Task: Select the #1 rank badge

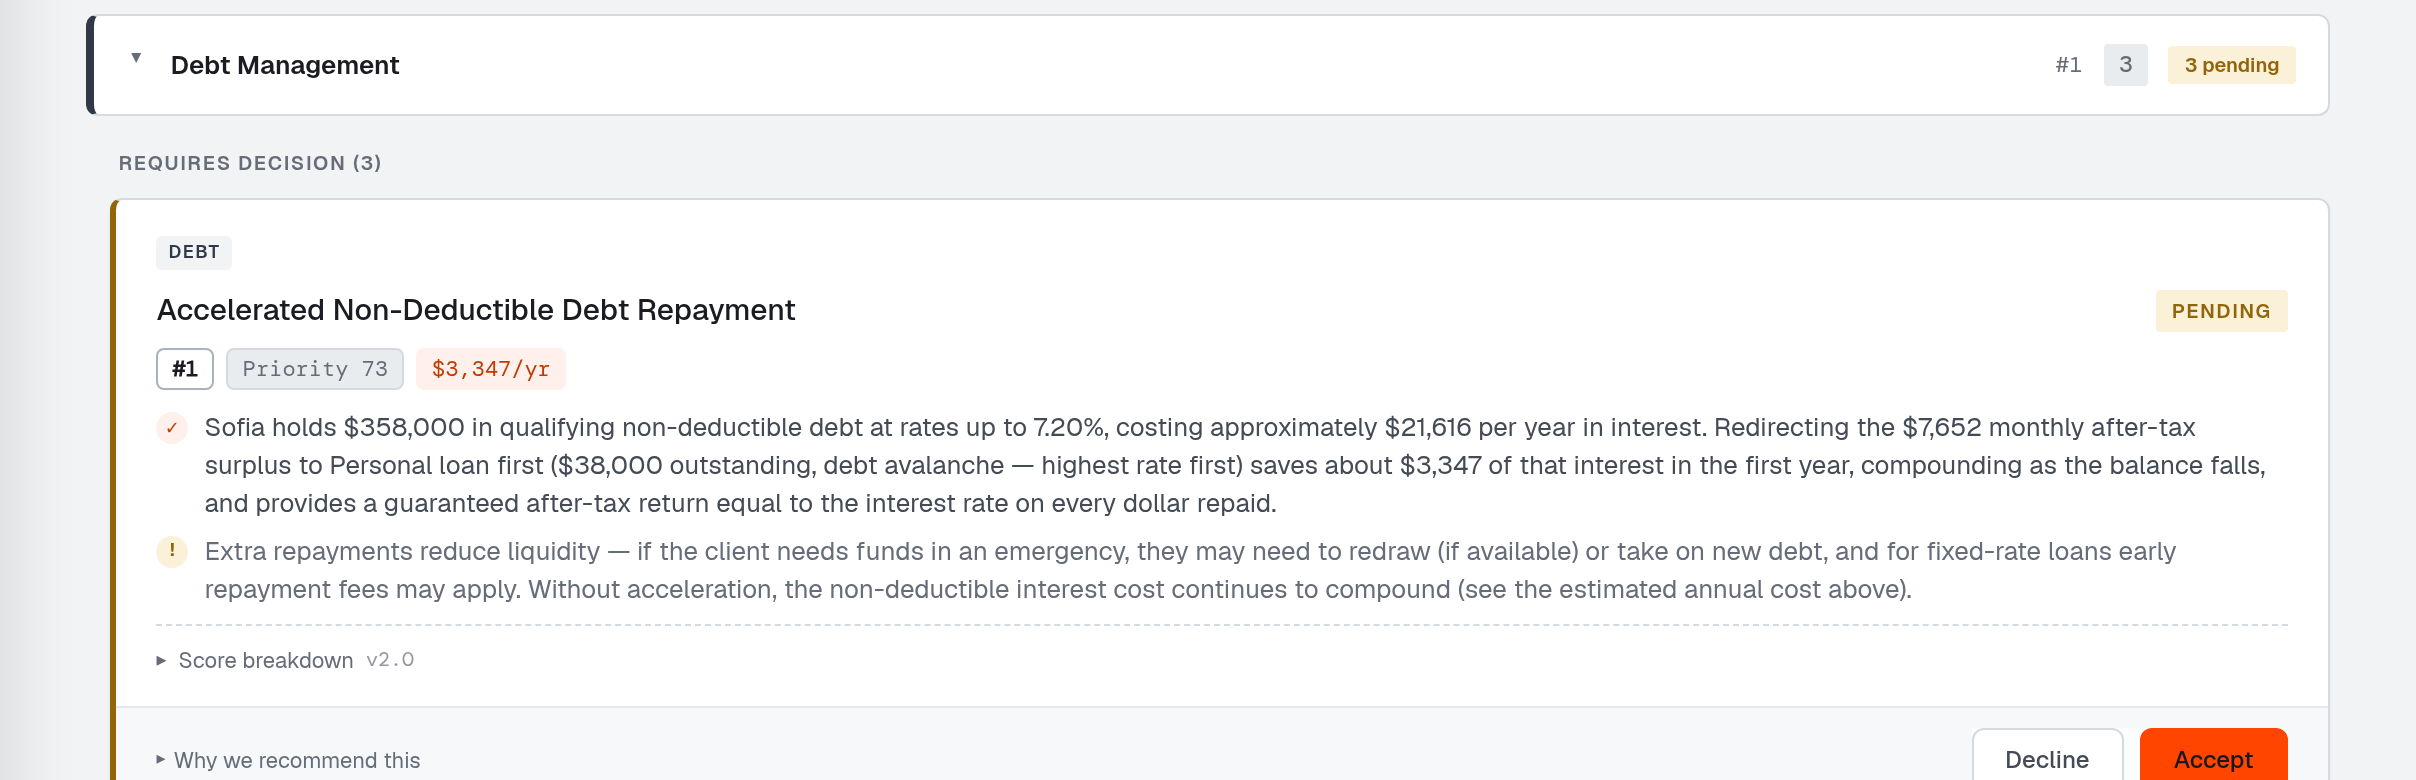Action: pos(185,369)
